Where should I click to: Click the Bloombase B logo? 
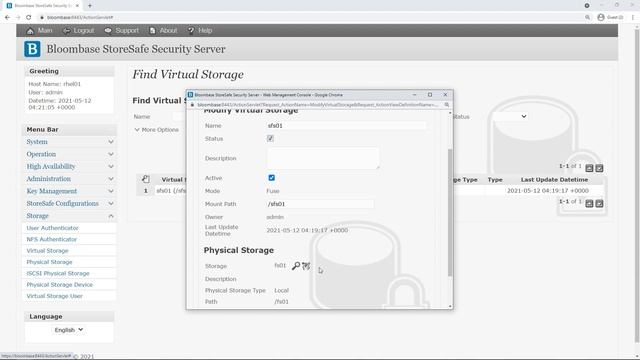point(32,49)
